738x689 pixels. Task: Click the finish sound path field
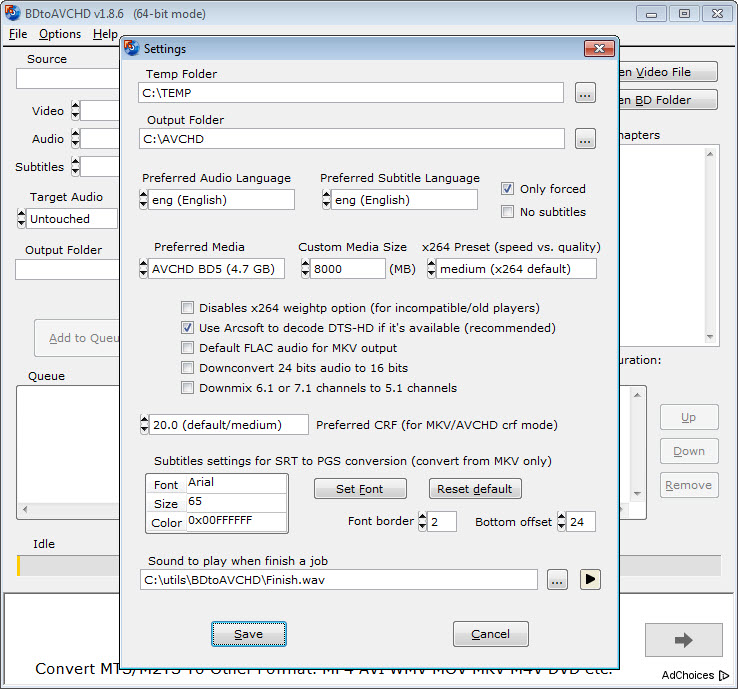click(338, 580)
